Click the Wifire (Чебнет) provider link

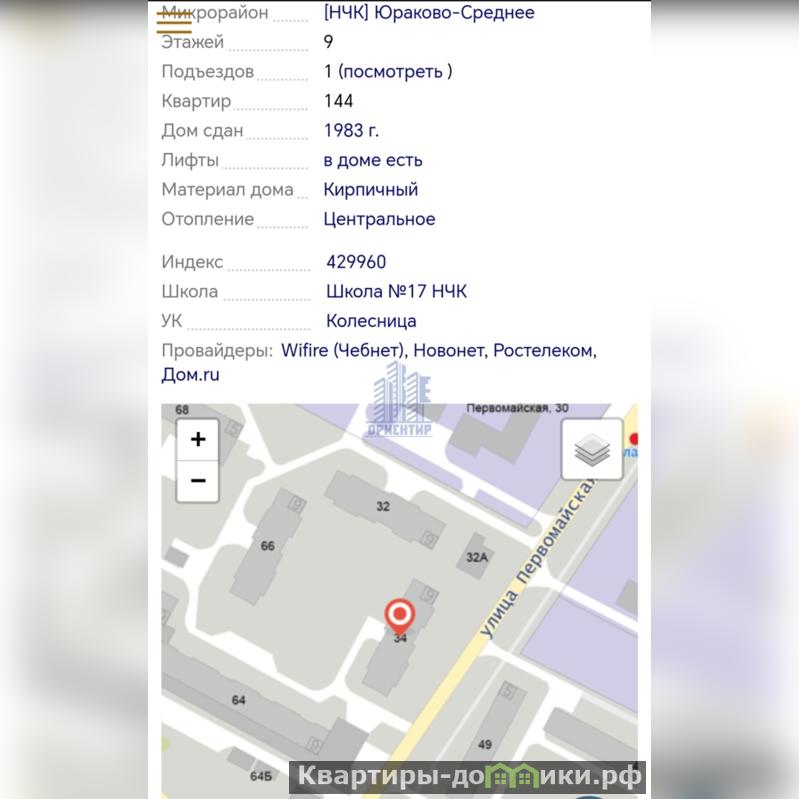pyautogui.click(x=344, y=351)
